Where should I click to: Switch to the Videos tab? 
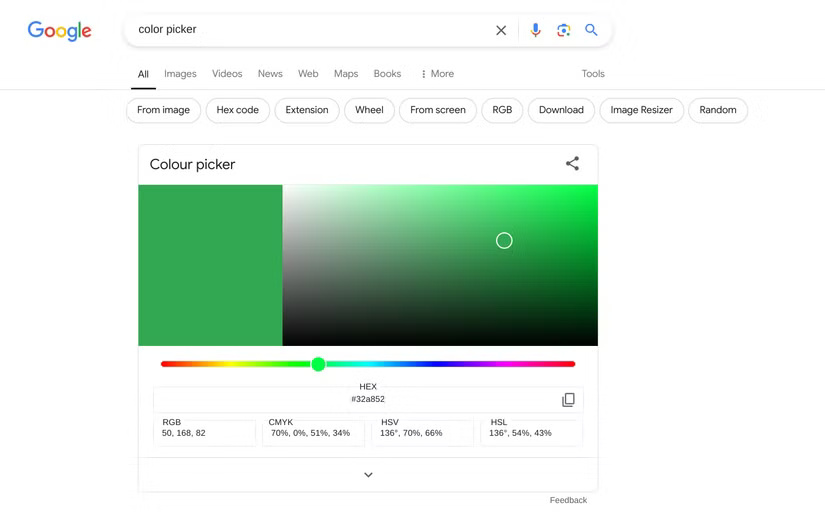coord(227,74)
